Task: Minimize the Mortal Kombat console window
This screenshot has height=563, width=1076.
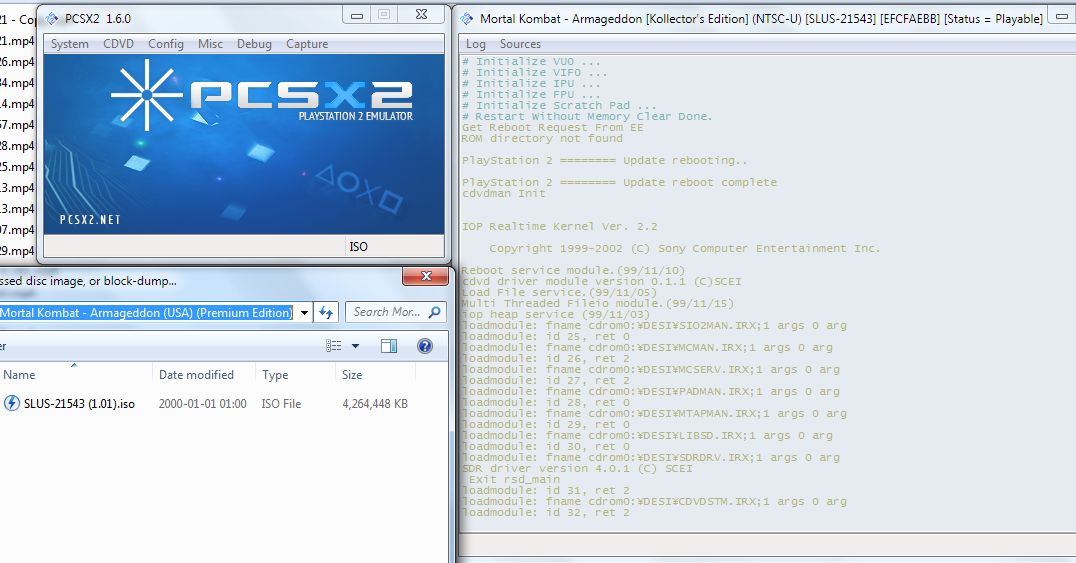Action: point(1062,16)
